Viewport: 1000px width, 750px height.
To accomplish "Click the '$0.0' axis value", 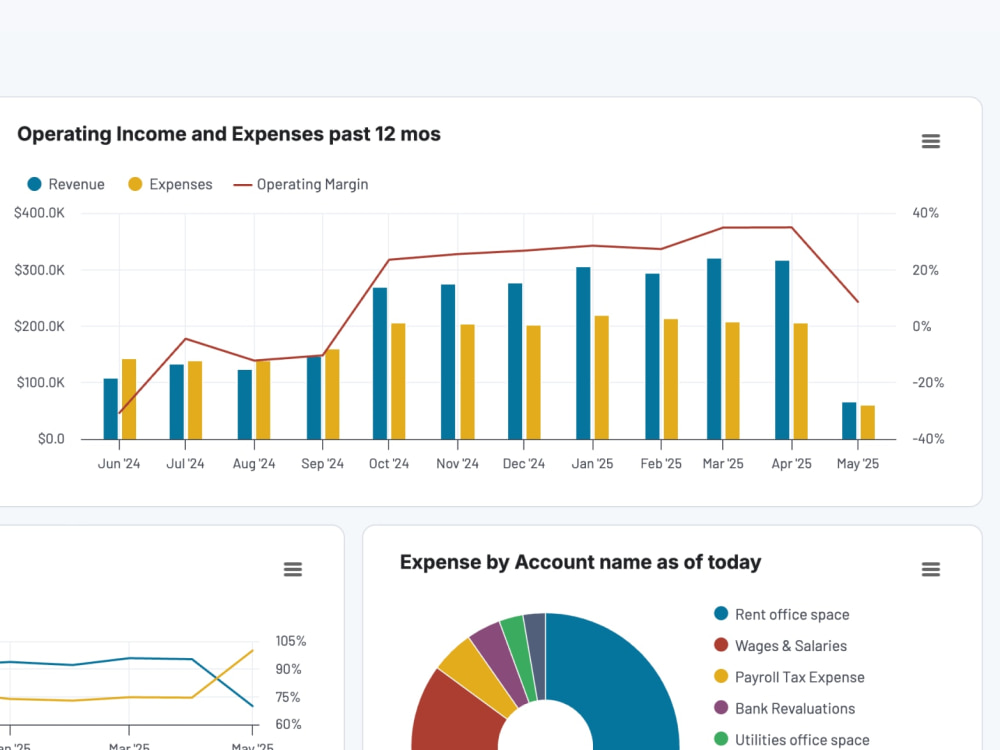I will click(x=51, y=439).
